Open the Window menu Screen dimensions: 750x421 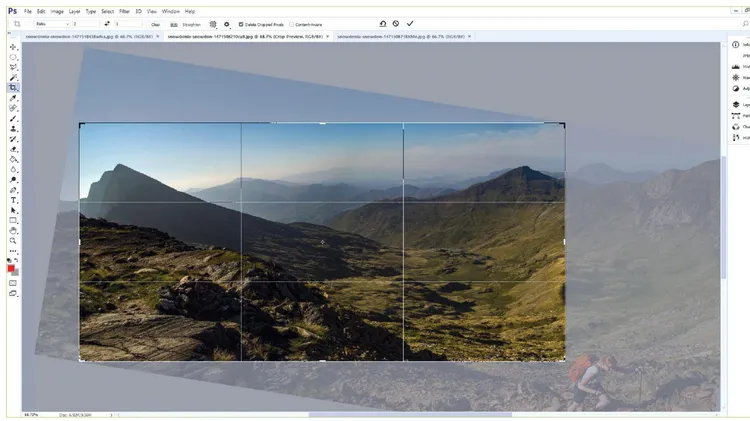tap(170, 11)
